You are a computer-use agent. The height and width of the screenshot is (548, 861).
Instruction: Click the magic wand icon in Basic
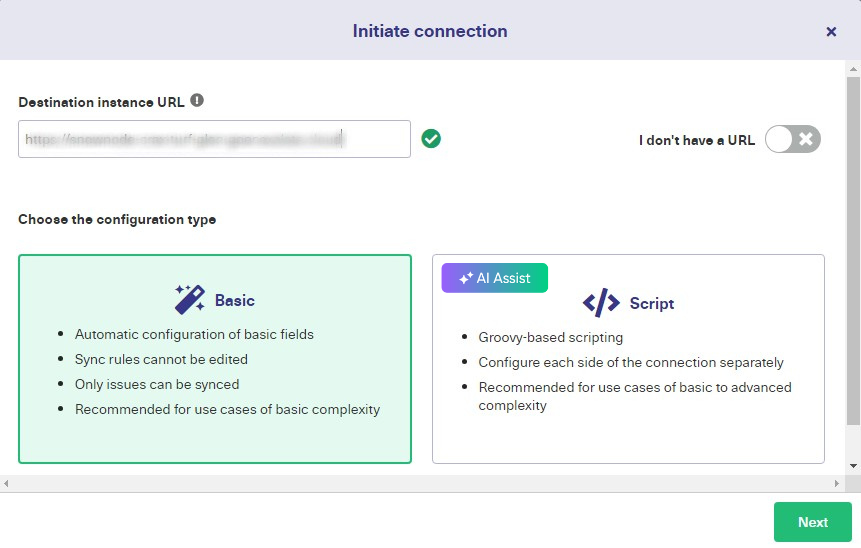click(189, 299)
